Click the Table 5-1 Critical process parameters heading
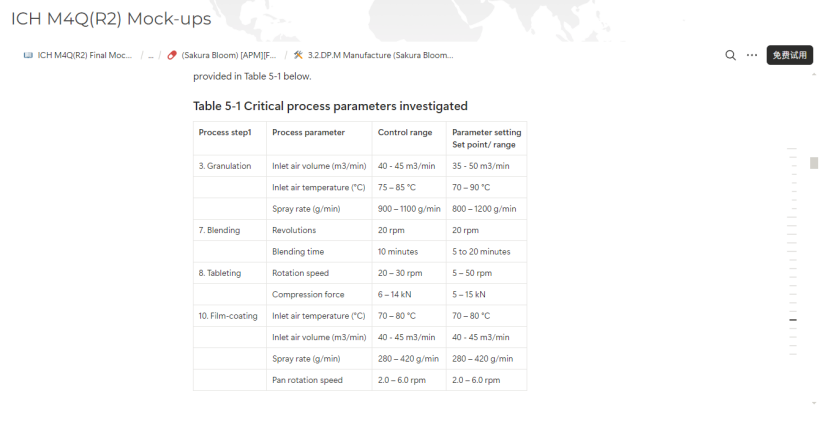 pos(330,106)
